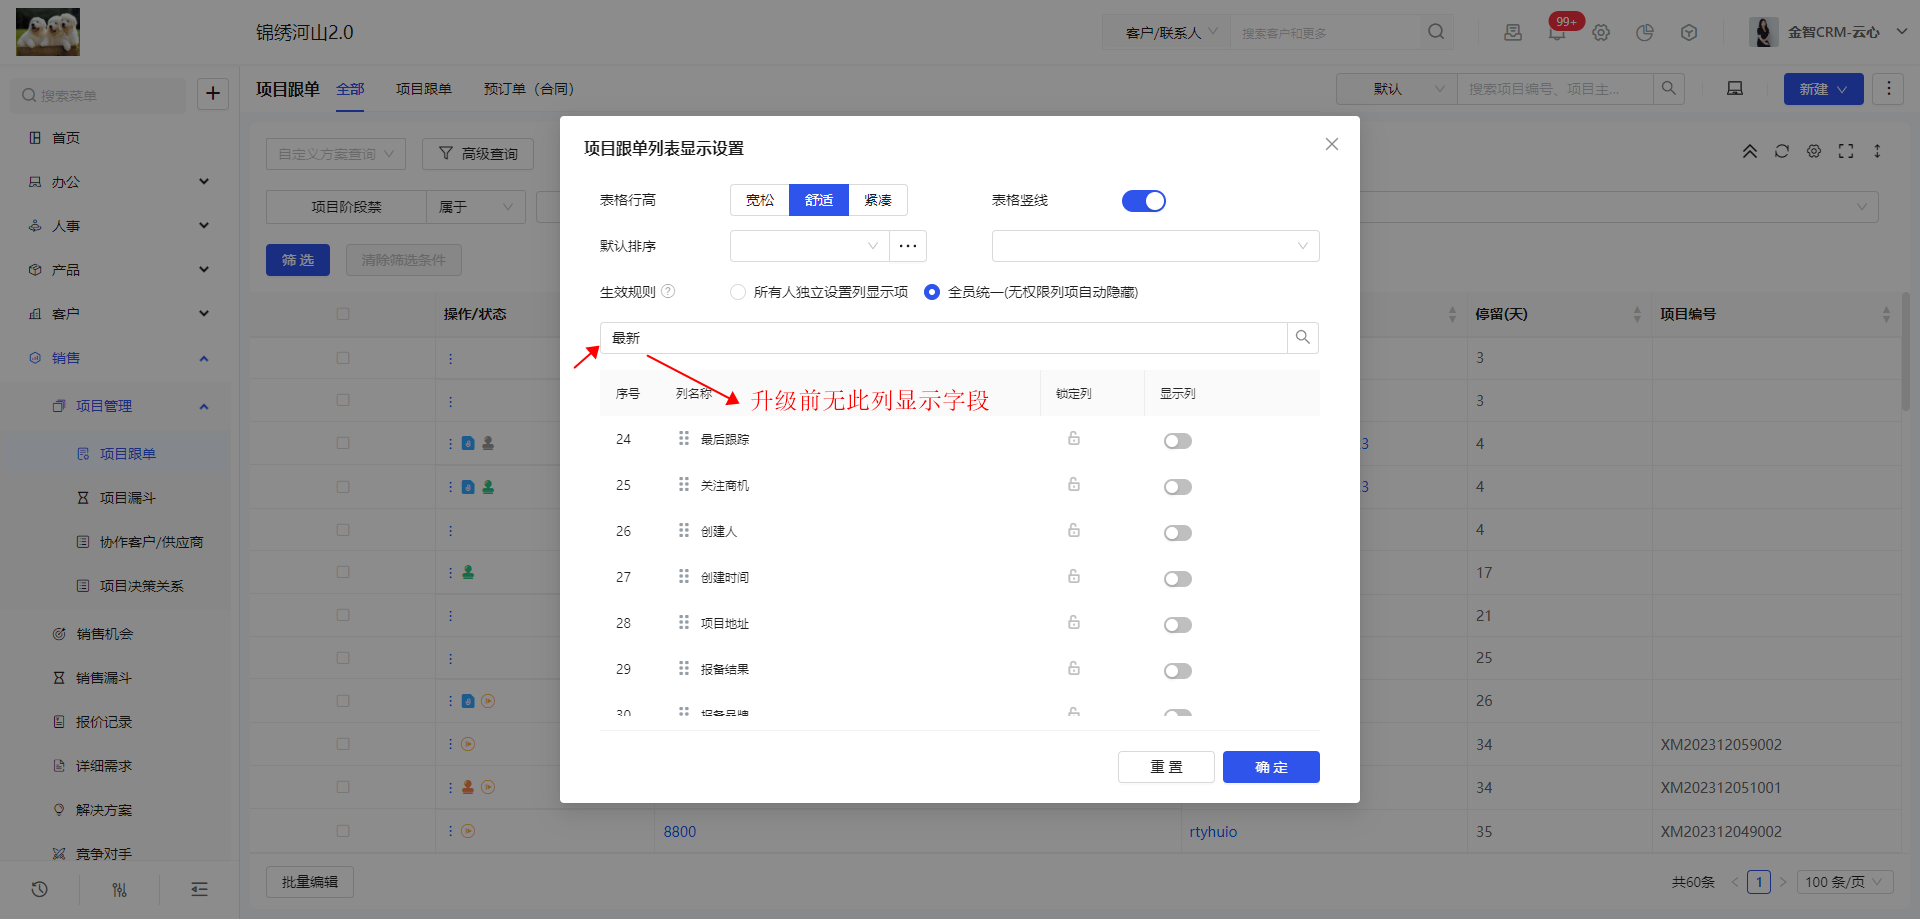Screen dimensions: 1920x919
Task: Select 所有人独立设置列显示项 radio option
Action: click(x=738, y=292)
